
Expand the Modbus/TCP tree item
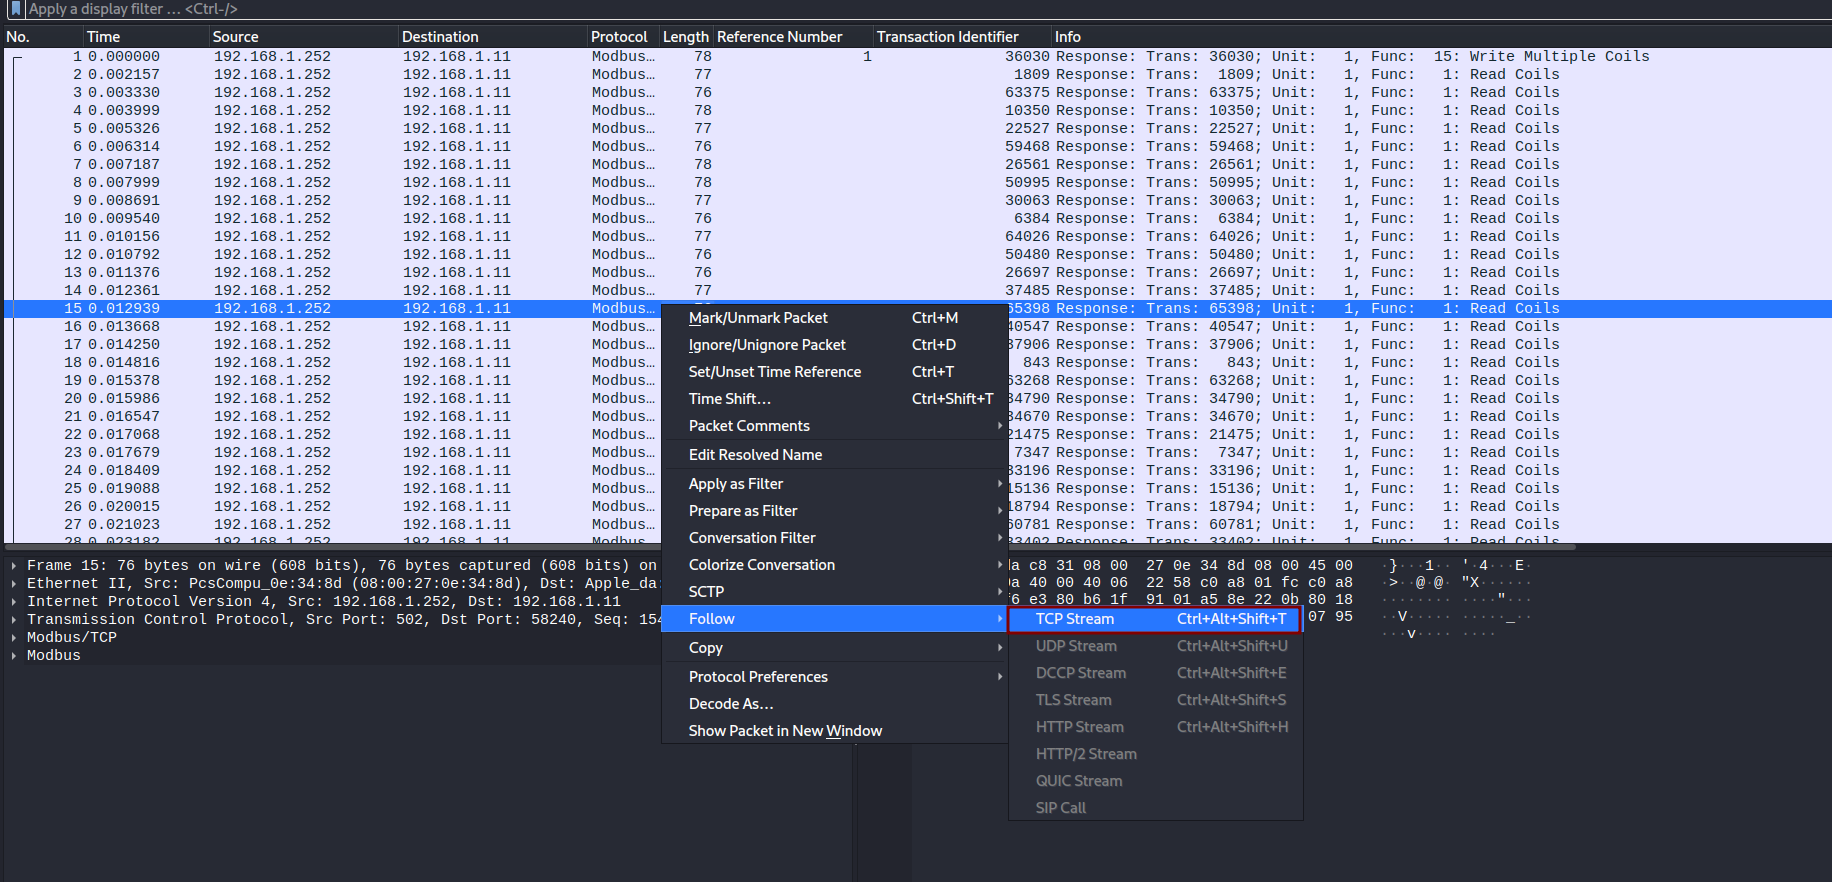click(14, 638)
